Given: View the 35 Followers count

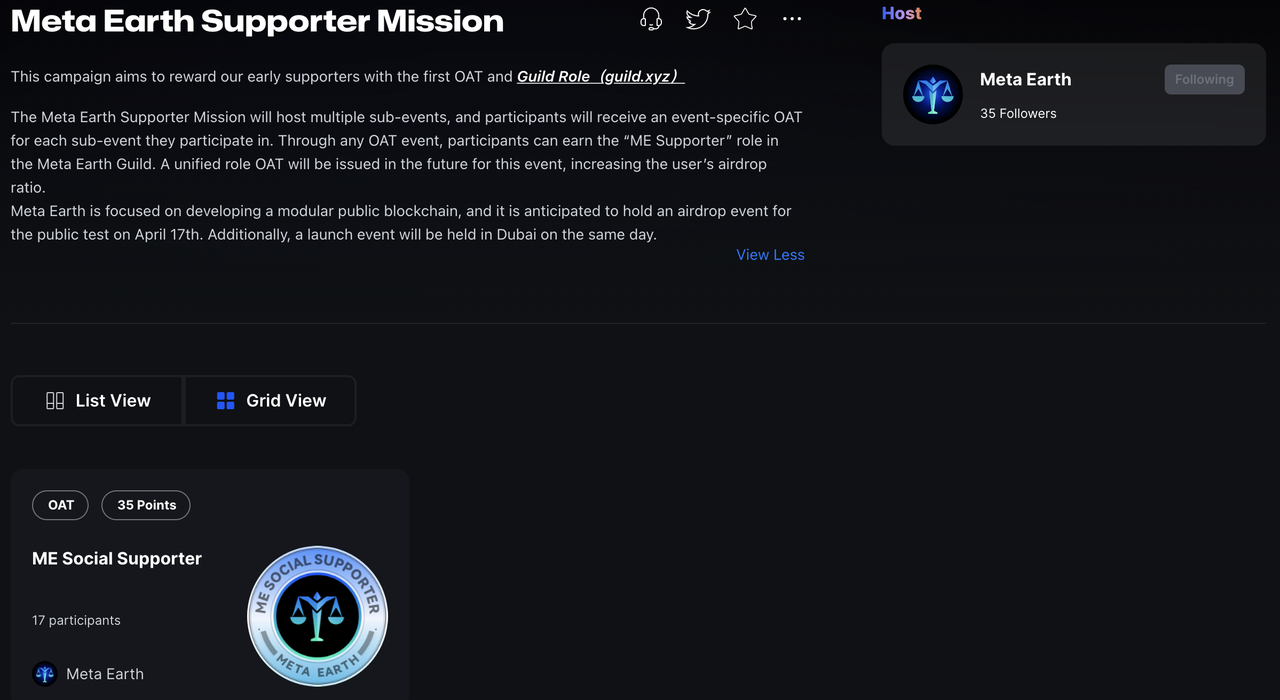Looking at the screenshot, I should pyautogui.click(x=1018, y=114).
